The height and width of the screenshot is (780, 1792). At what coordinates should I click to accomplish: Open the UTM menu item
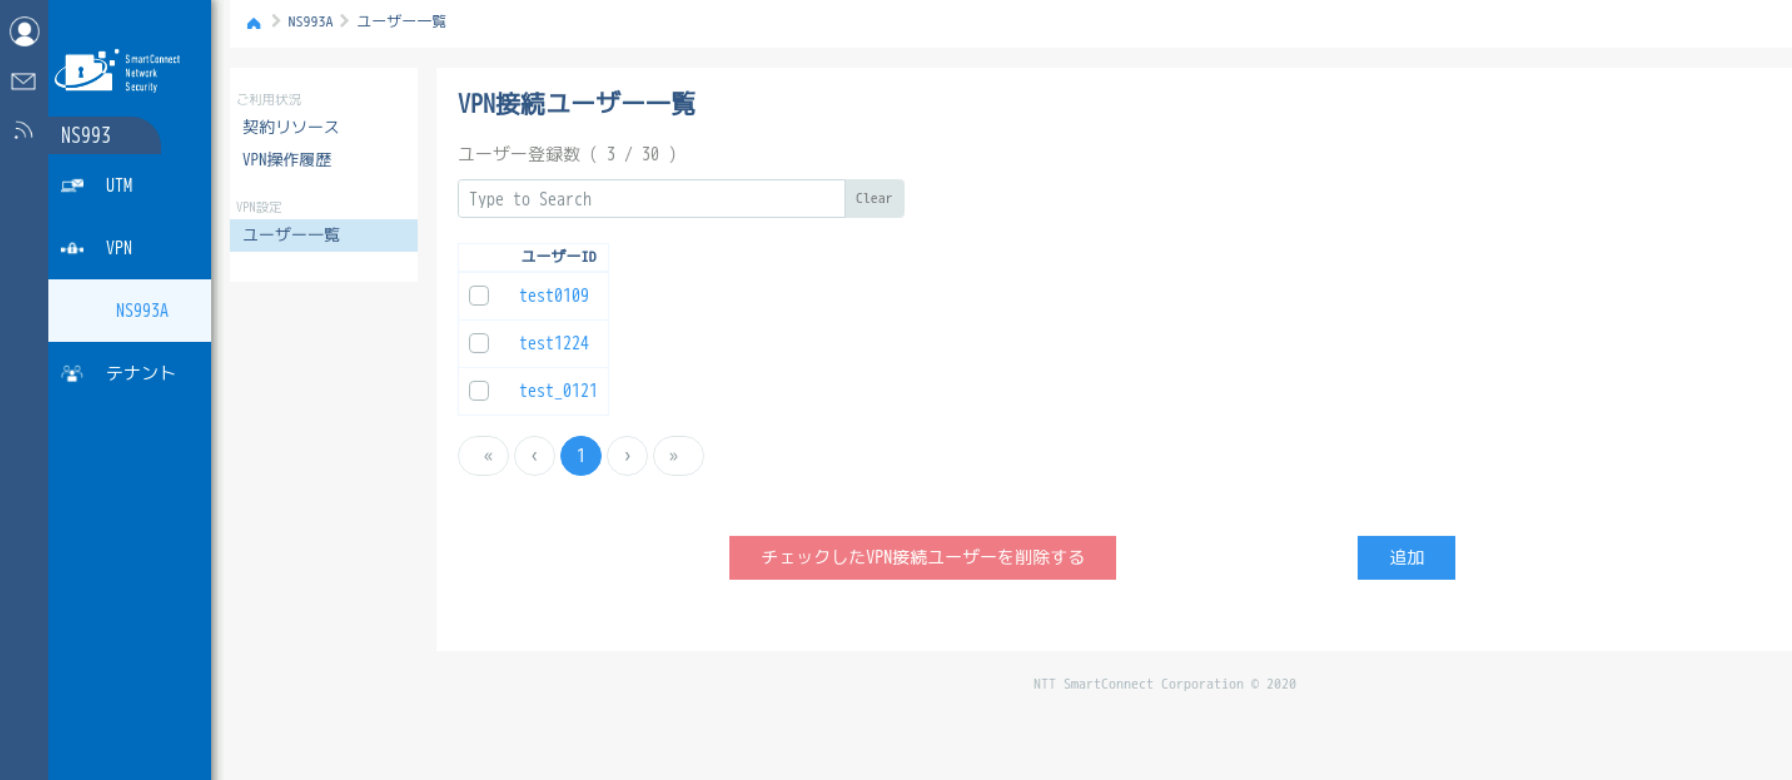click(130, 185)
